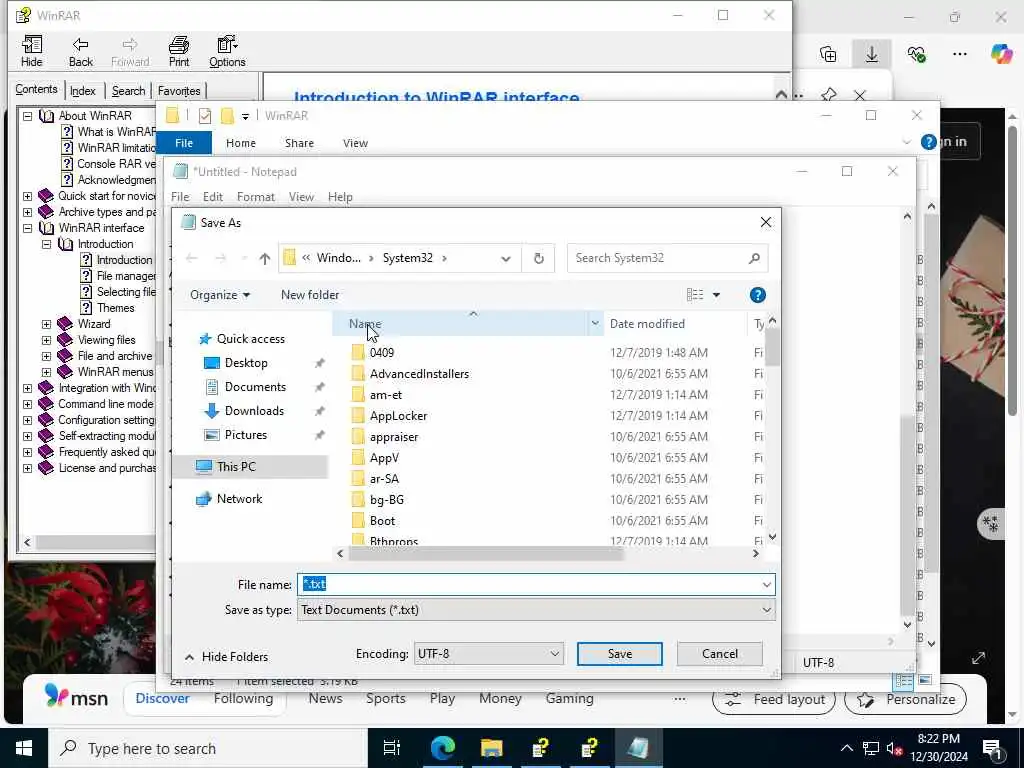Open Edge Copilot icon
The image size is (1024, 768).
1001,54
